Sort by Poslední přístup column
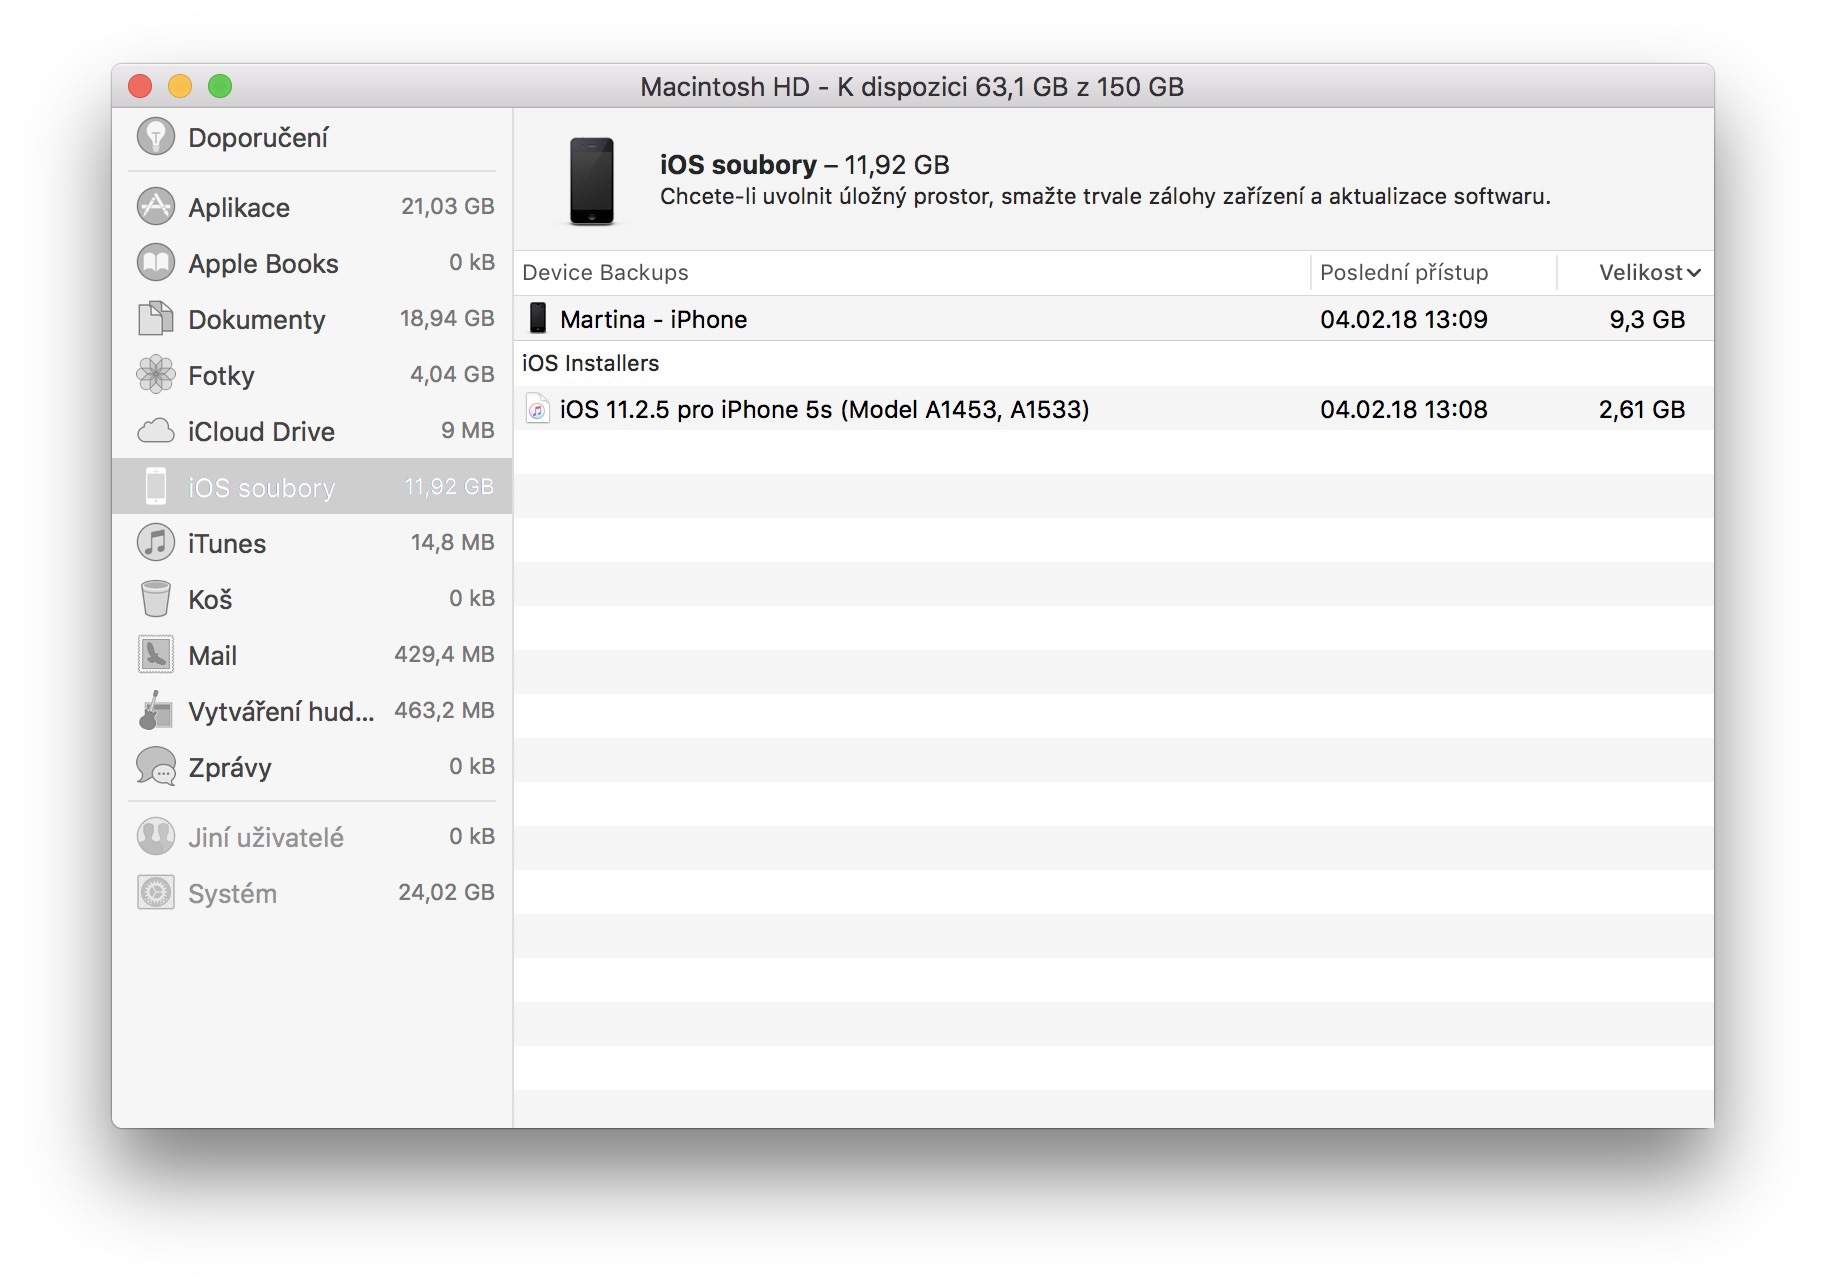This screenshot has width=1826, height=1288. coord(1434,272)
